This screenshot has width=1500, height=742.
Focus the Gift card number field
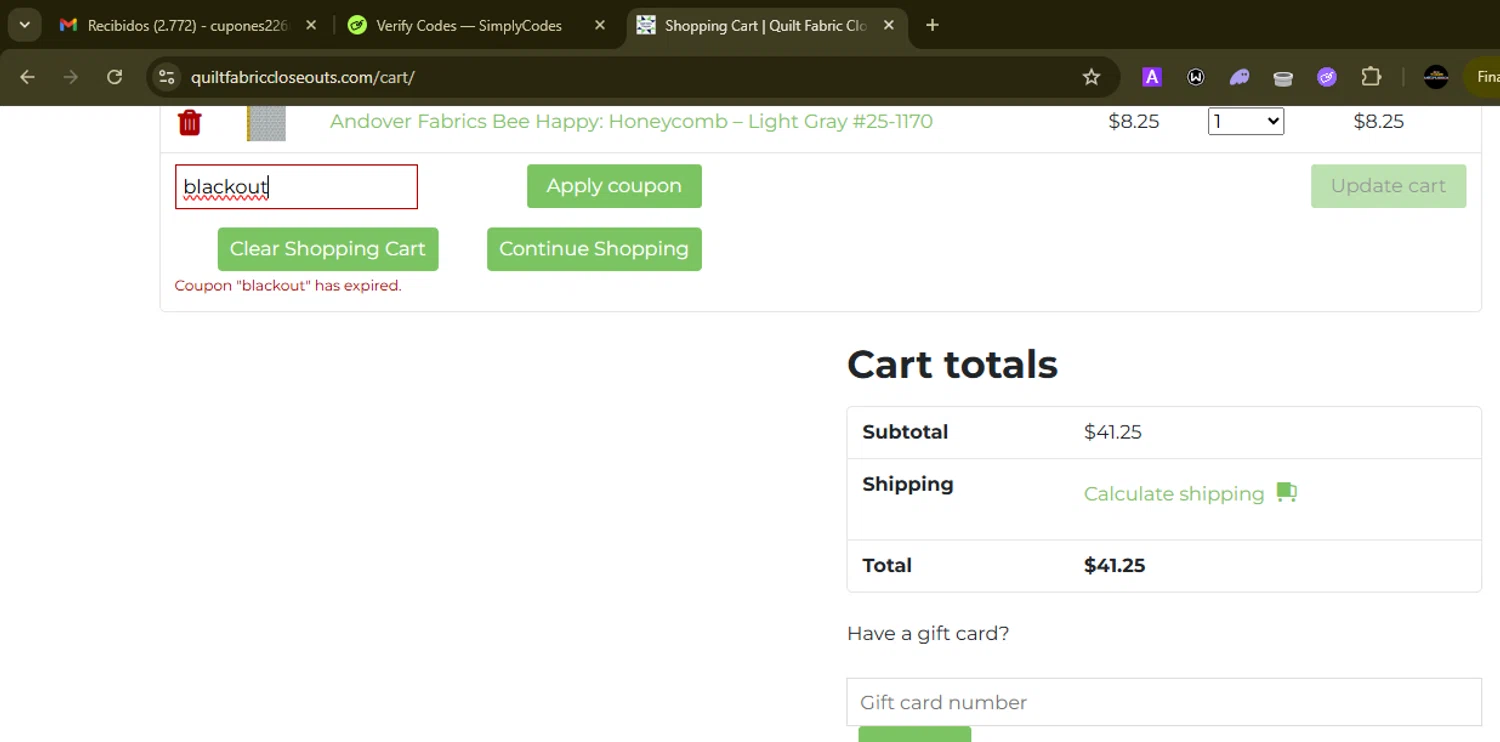(1164, 702)
